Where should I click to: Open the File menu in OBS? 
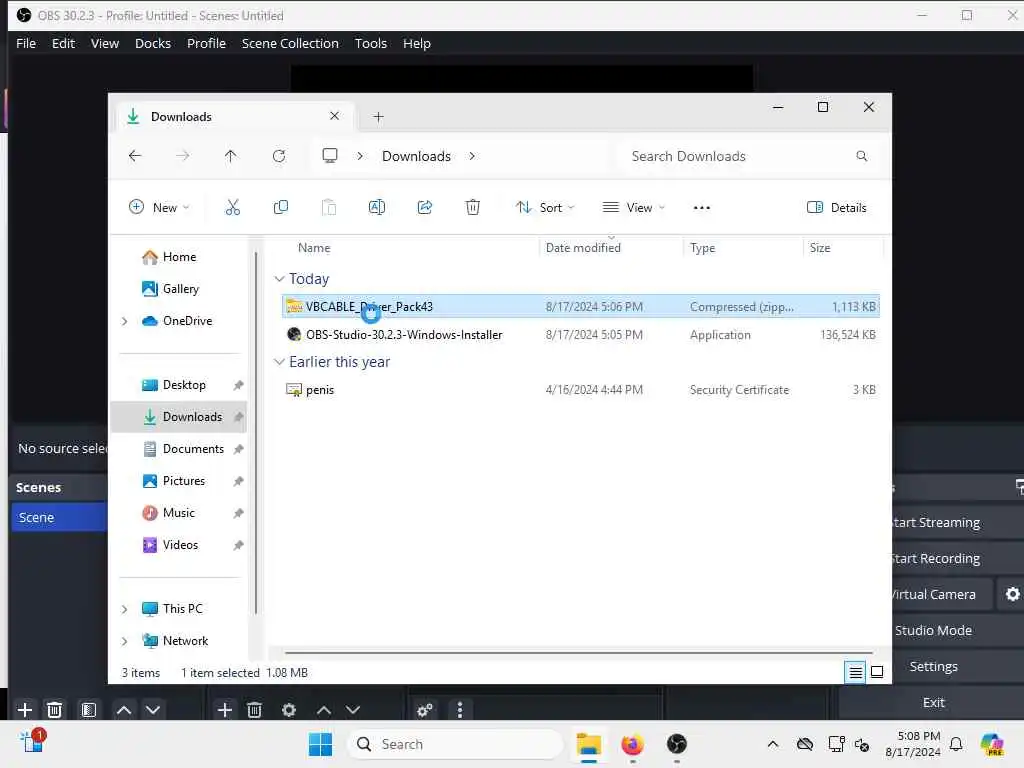coord(26,44)
